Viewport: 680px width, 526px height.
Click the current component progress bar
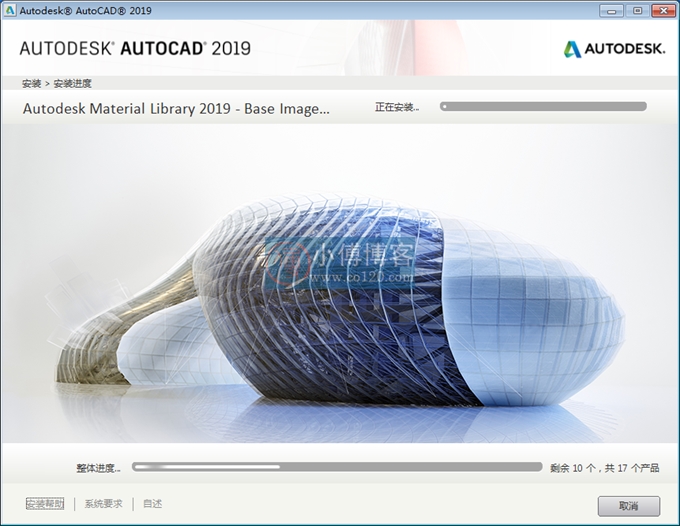543,106
